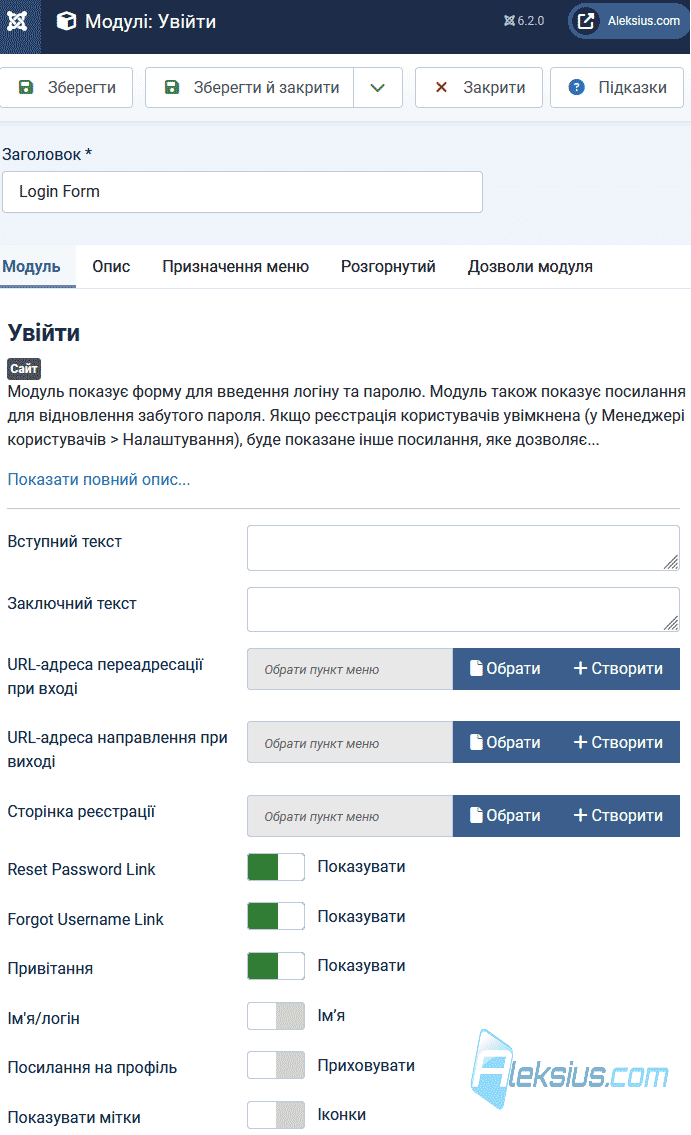Click the Aleksius.com button in header

(628, 21)
